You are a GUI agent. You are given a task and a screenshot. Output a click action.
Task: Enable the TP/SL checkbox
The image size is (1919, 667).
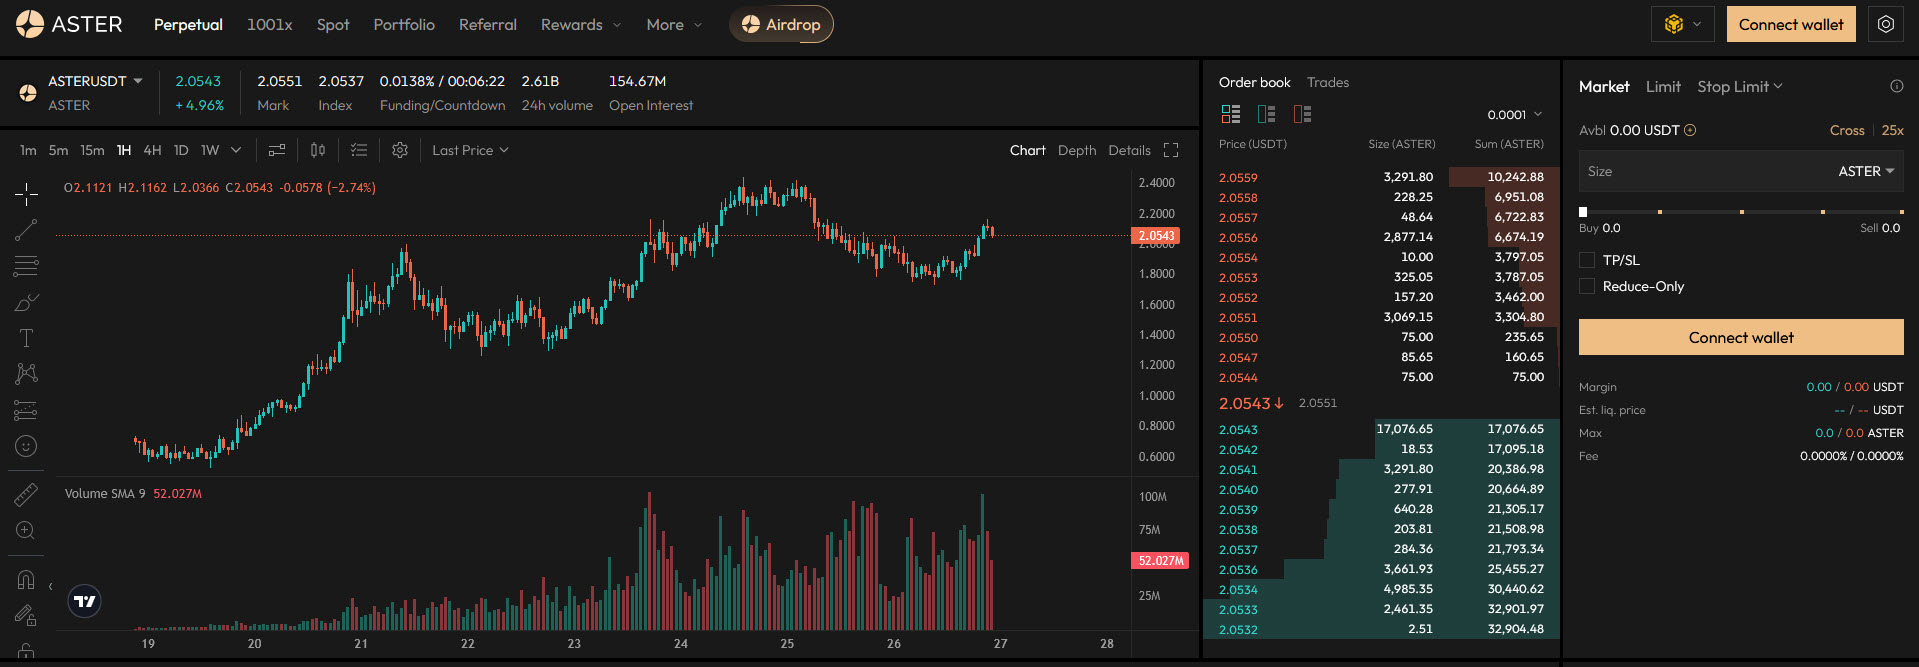click(x=1587, y=260)
